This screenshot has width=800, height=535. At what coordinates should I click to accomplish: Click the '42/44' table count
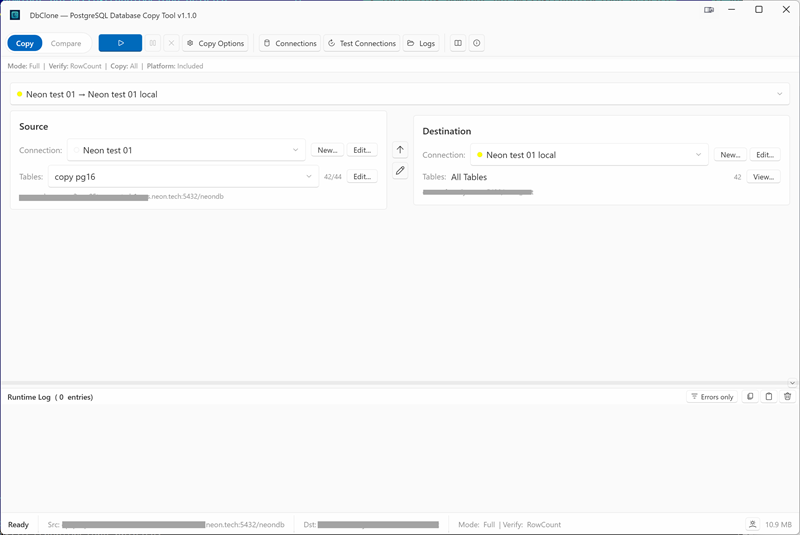333,177
